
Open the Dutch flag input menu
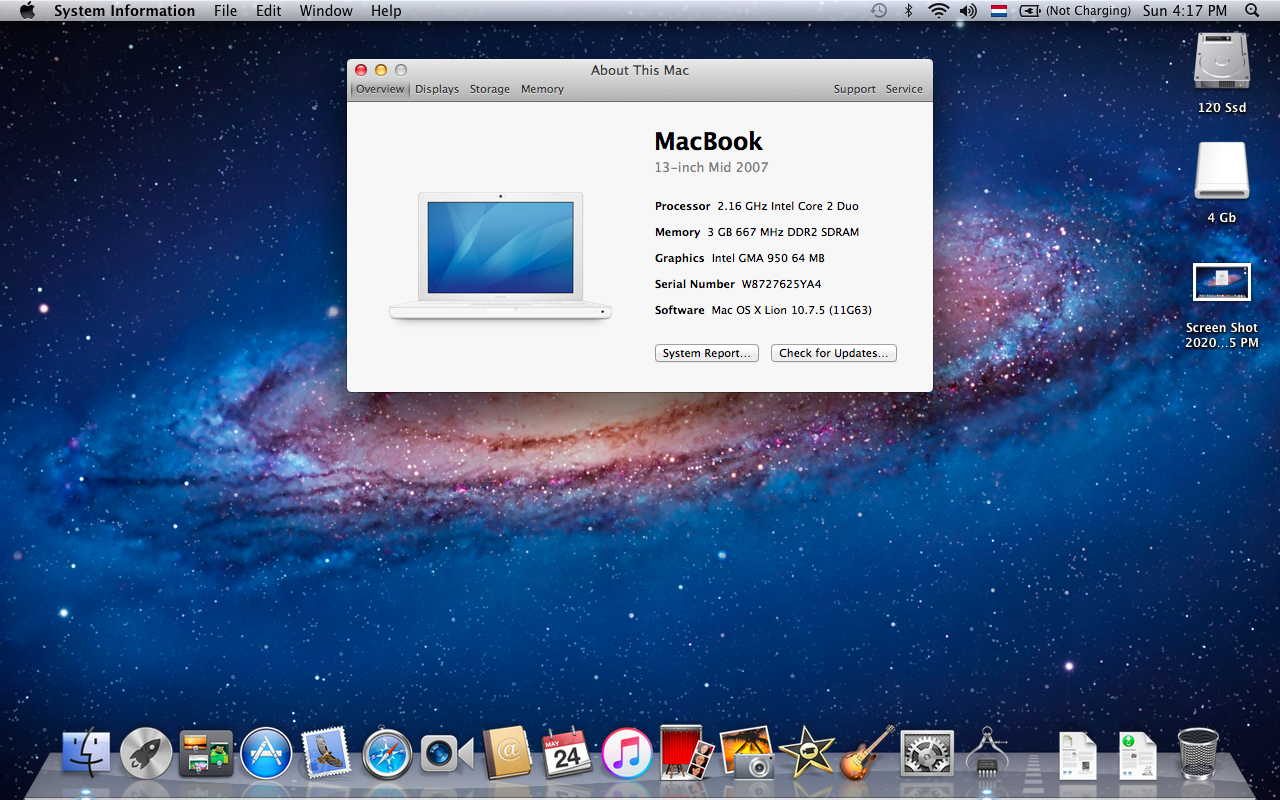999,11
